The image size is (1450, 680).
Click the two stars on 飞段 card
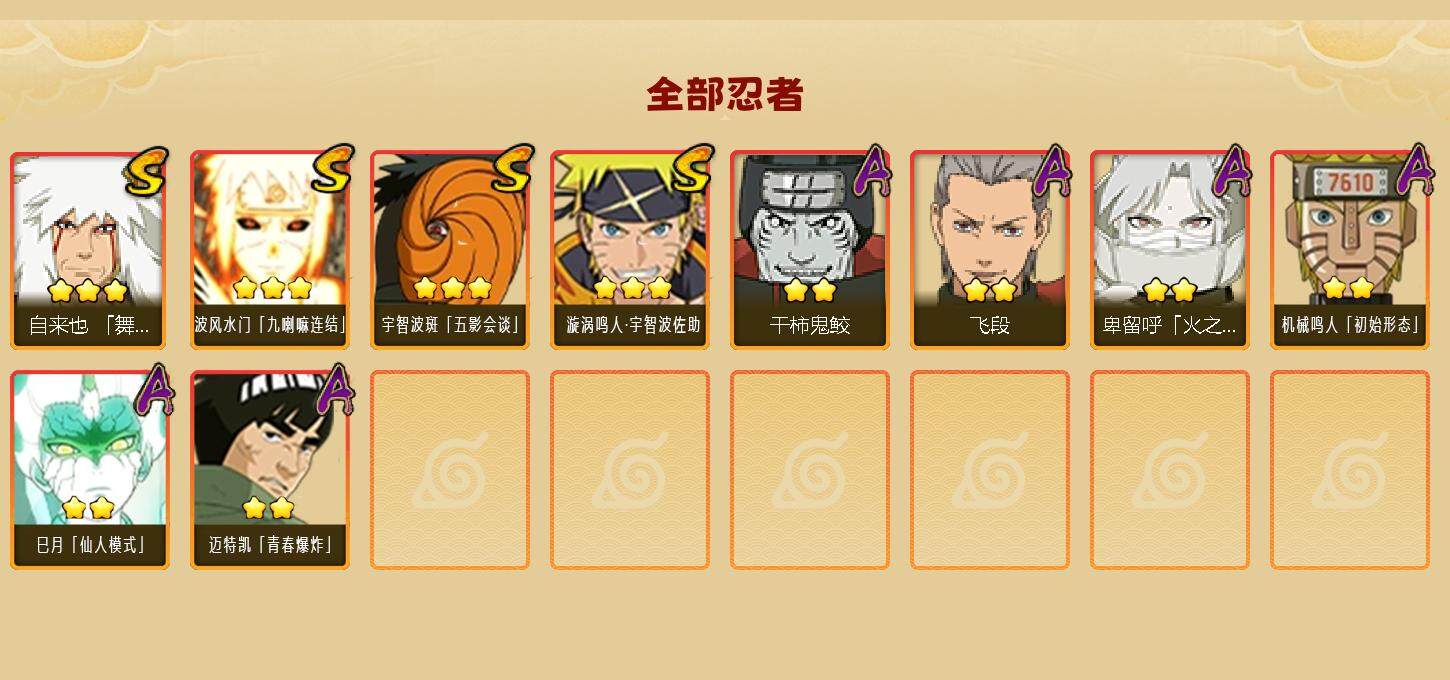point(990,290)
